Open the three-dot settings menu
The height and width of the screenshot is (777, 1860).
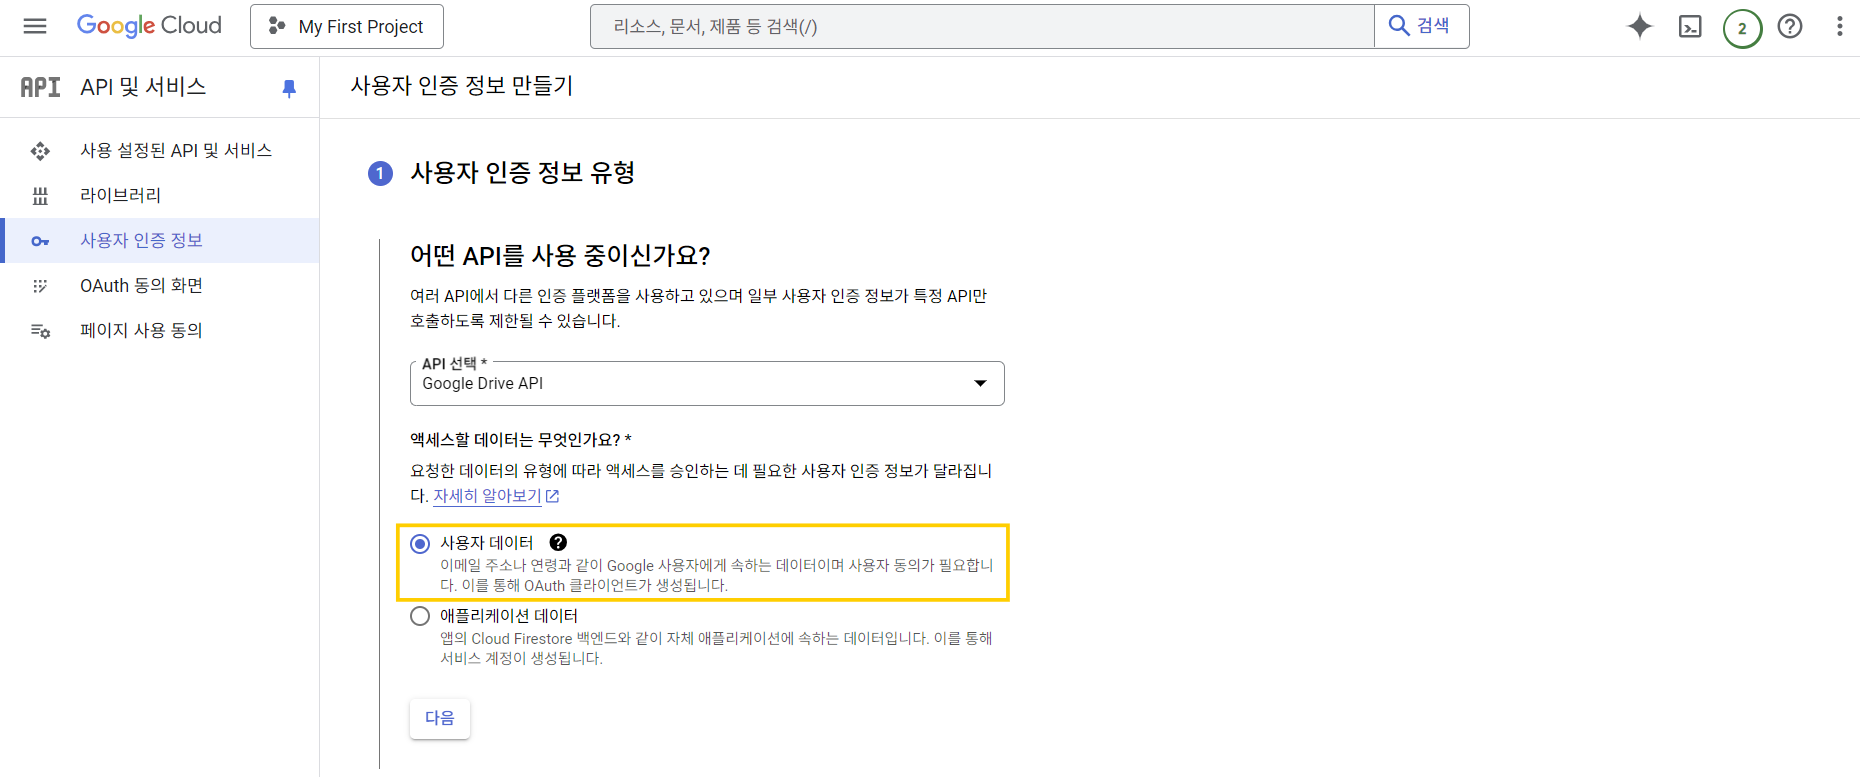(1839, 26)
